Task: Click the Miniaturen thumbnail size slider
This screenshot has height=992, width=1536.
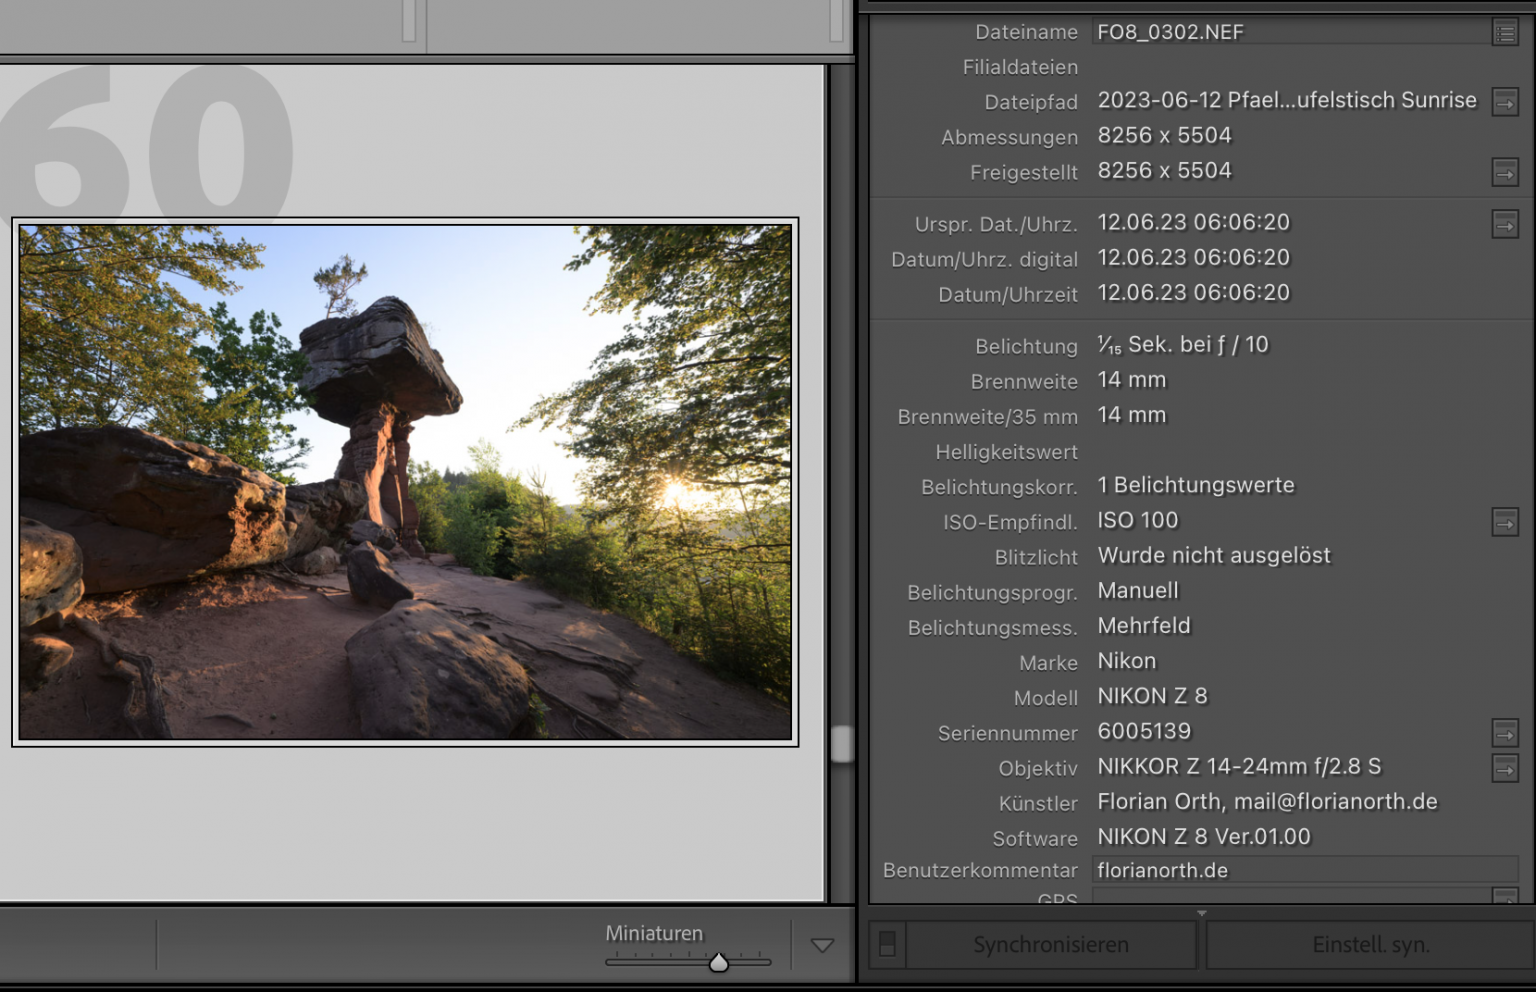Action: click(x=718, y=962)
